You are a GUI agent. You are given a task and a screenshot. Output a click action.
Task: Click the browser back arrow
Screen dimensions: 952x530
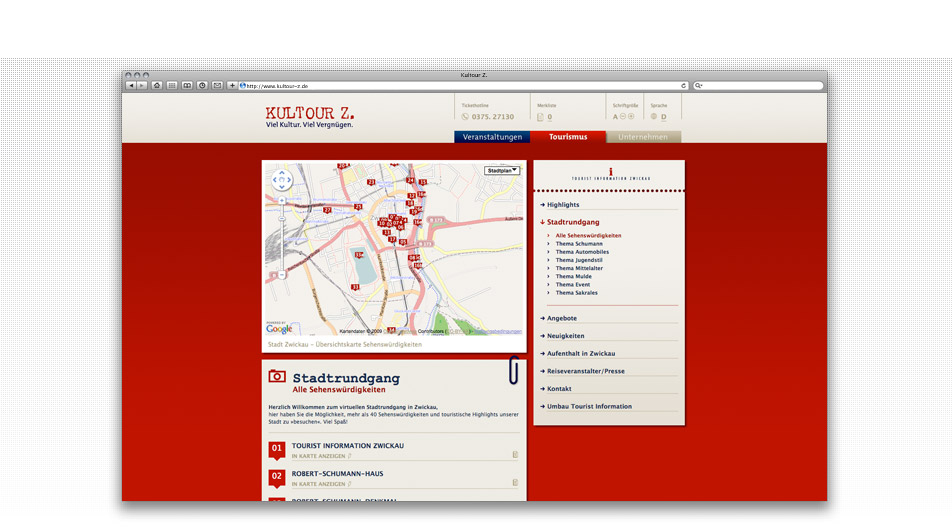pos(130,86)
